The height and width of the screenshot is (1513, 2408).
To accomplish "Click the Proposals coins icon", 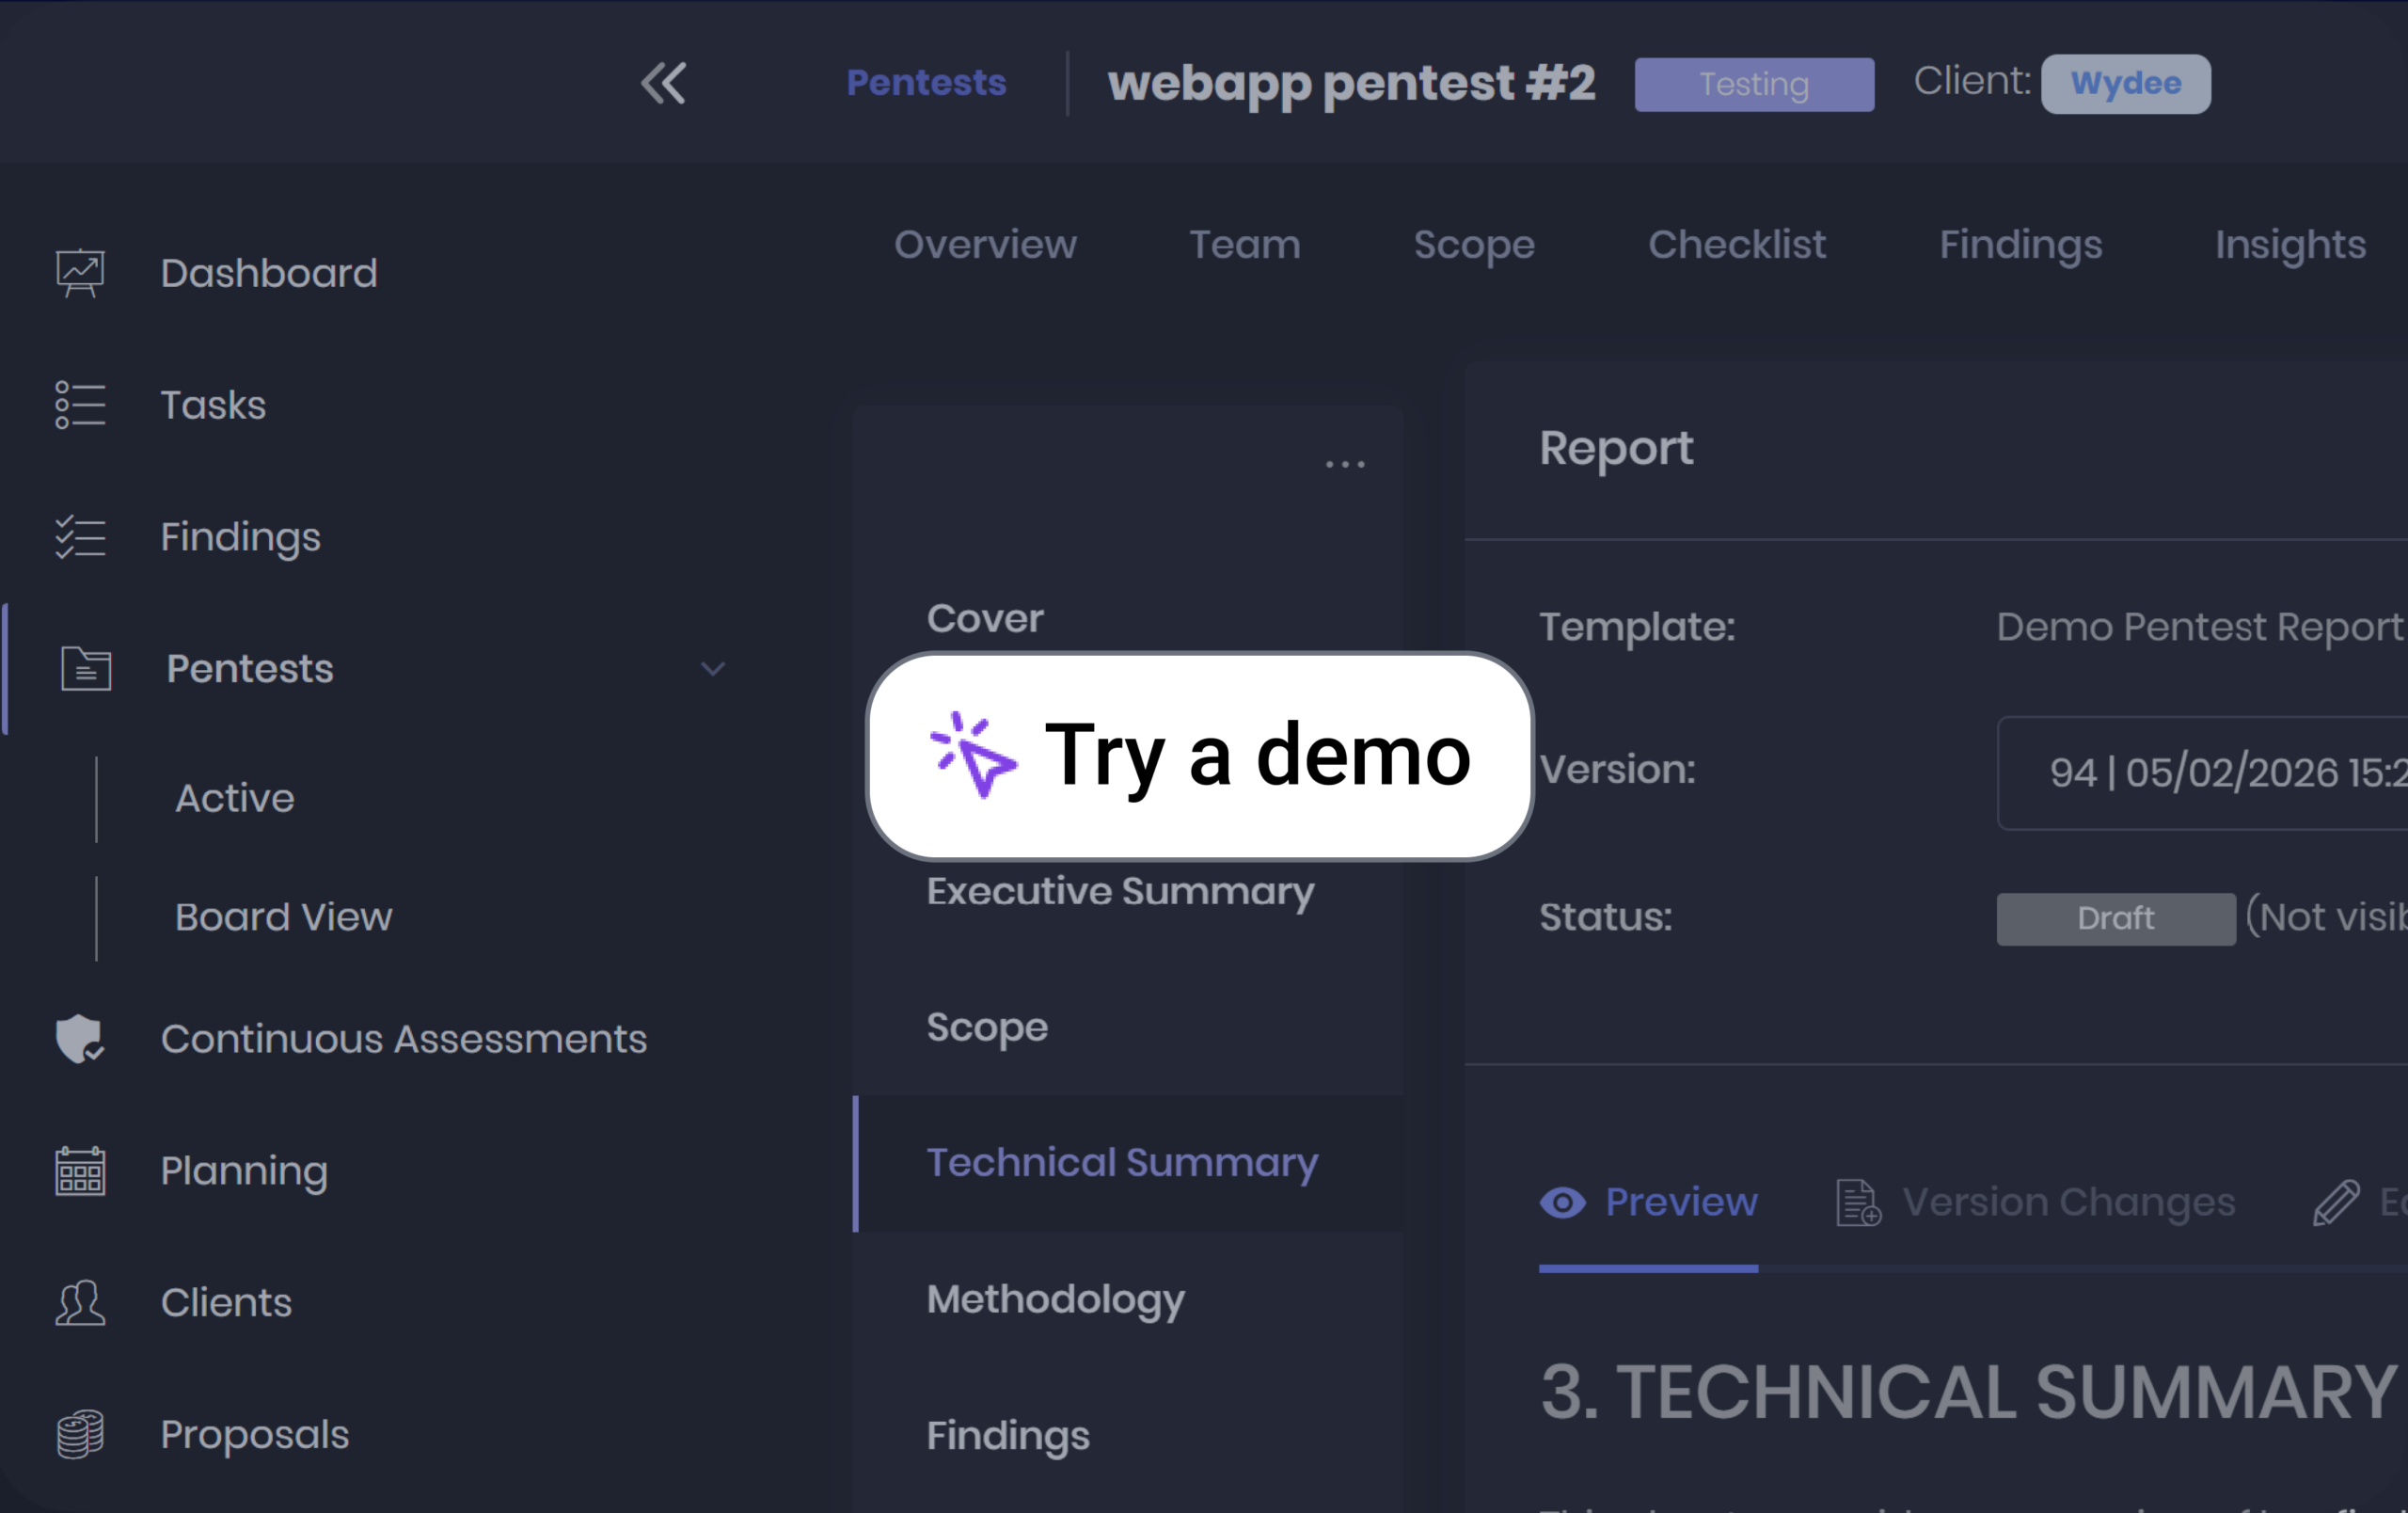I will click(x=80, y=1435).
